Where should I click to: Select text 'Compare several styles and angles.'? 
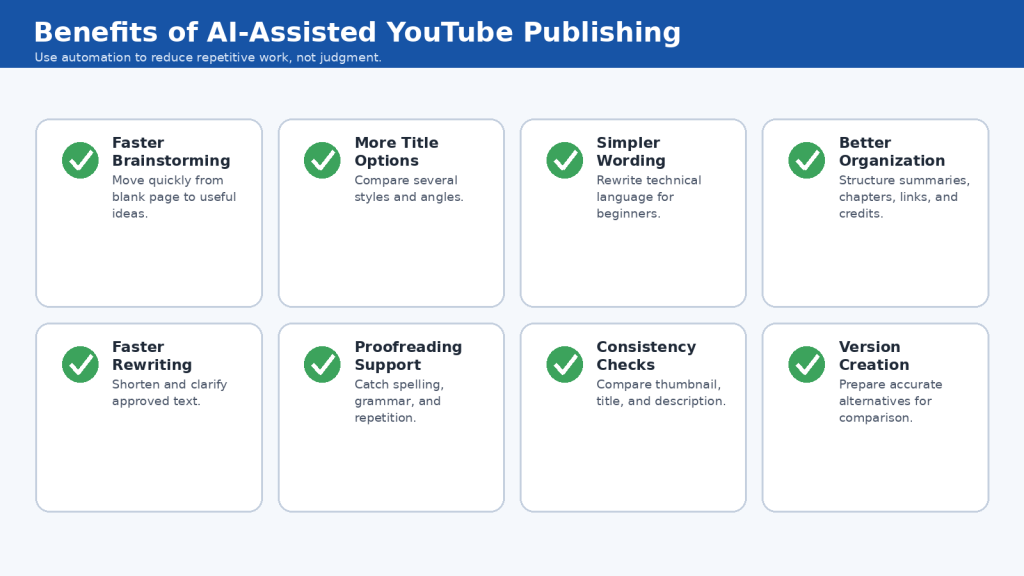[409, 189]
